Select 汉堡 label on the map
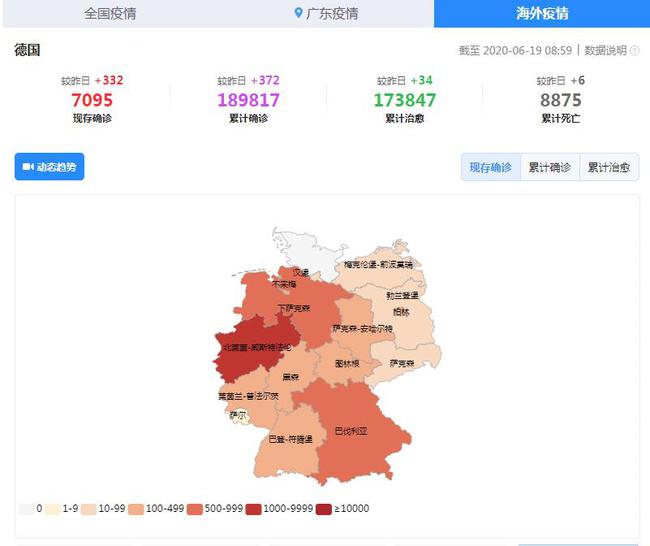 [x=301, y=272]
